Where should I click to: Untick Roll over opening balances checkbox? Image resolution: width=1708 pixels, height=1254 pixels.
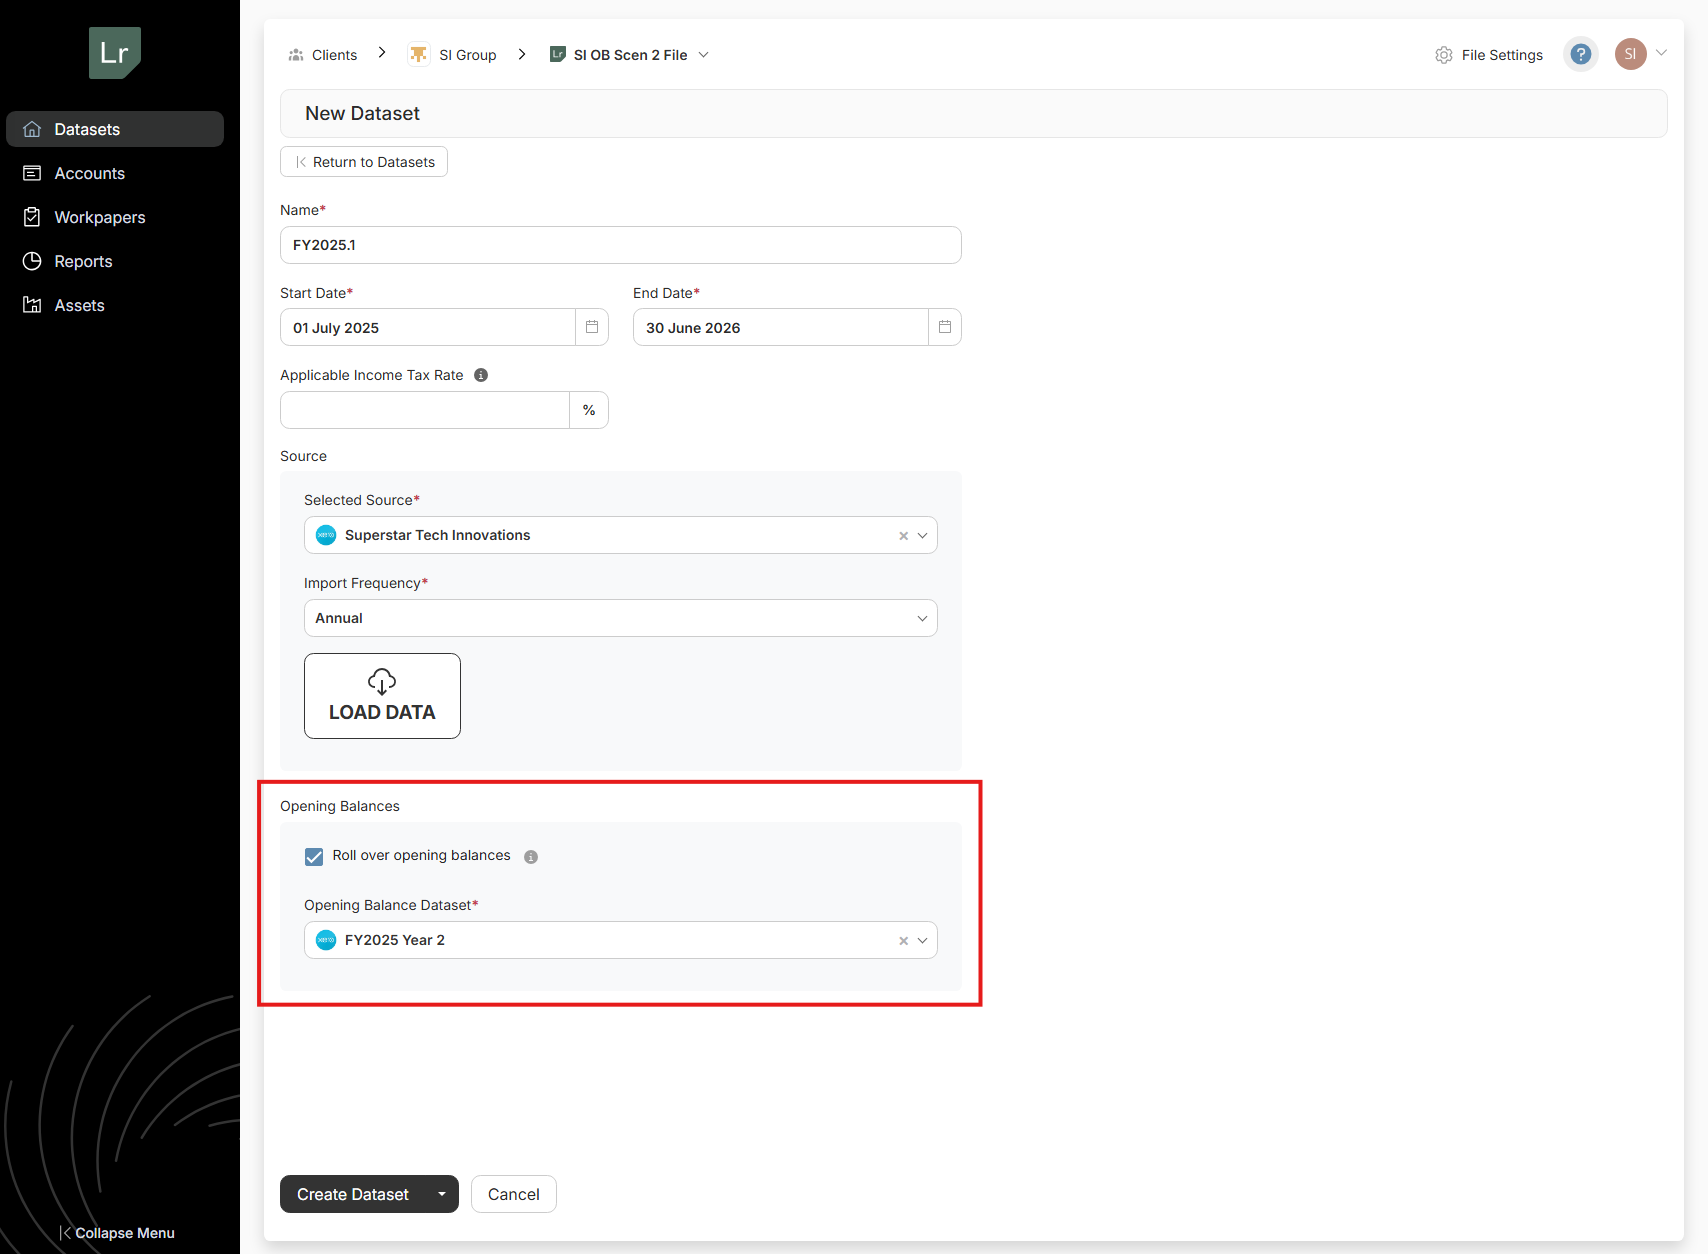pos(314,857)
